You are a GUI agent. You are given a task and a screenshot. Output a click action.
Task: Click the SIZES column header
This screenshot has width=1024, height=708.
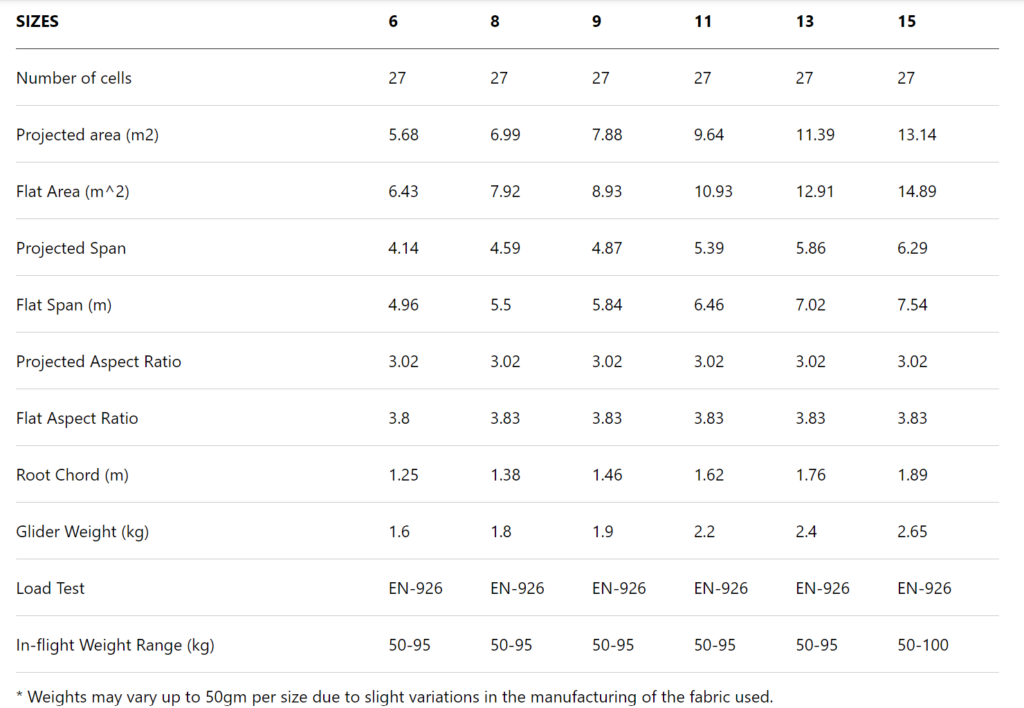(37, 22)
